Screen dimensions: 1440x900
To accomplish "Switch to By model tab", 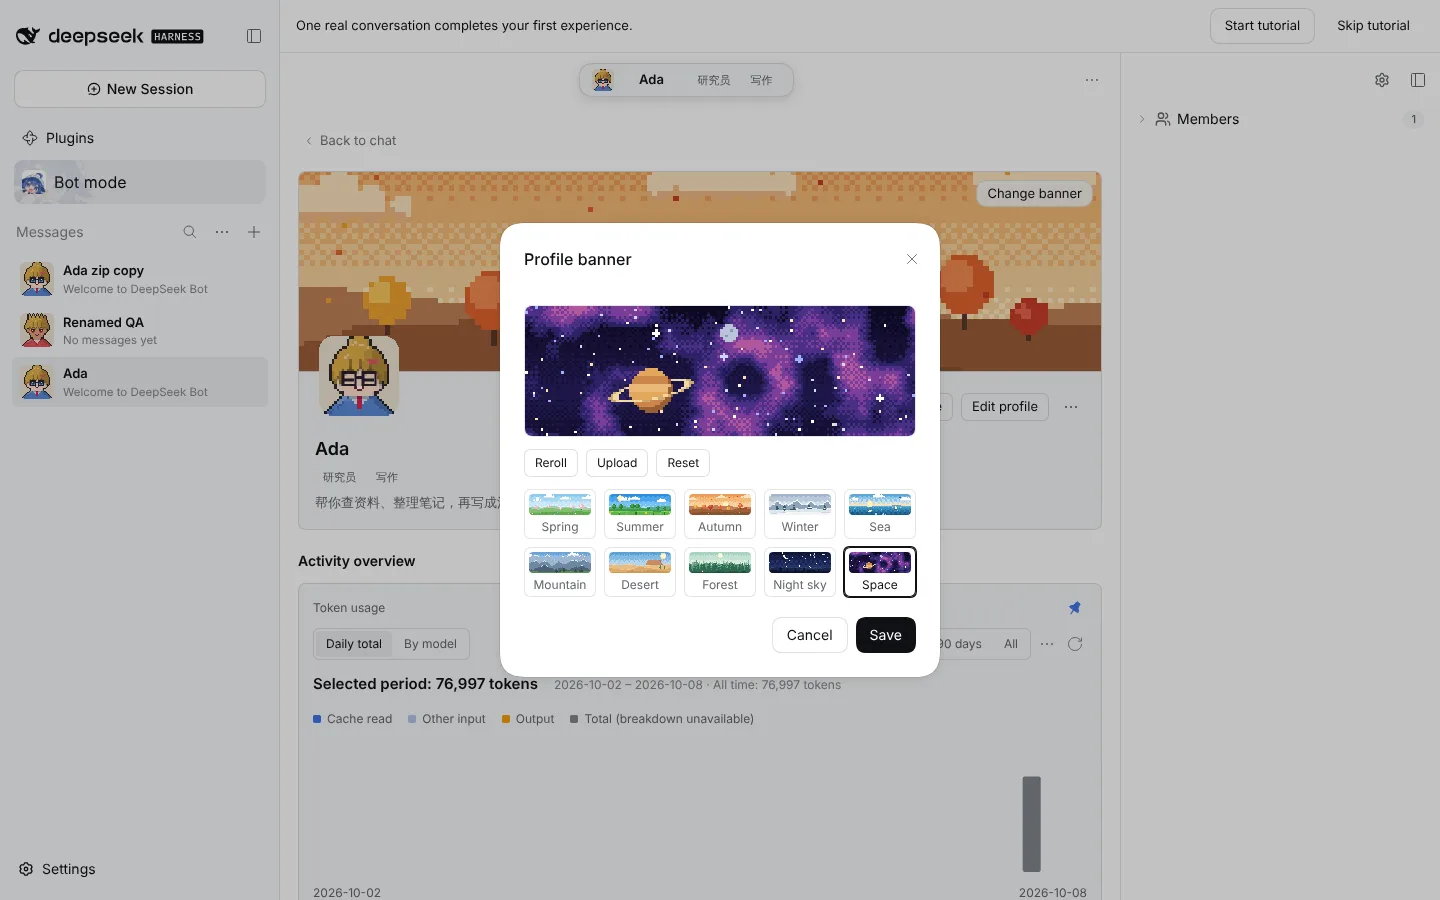I will tap(430, 644).
